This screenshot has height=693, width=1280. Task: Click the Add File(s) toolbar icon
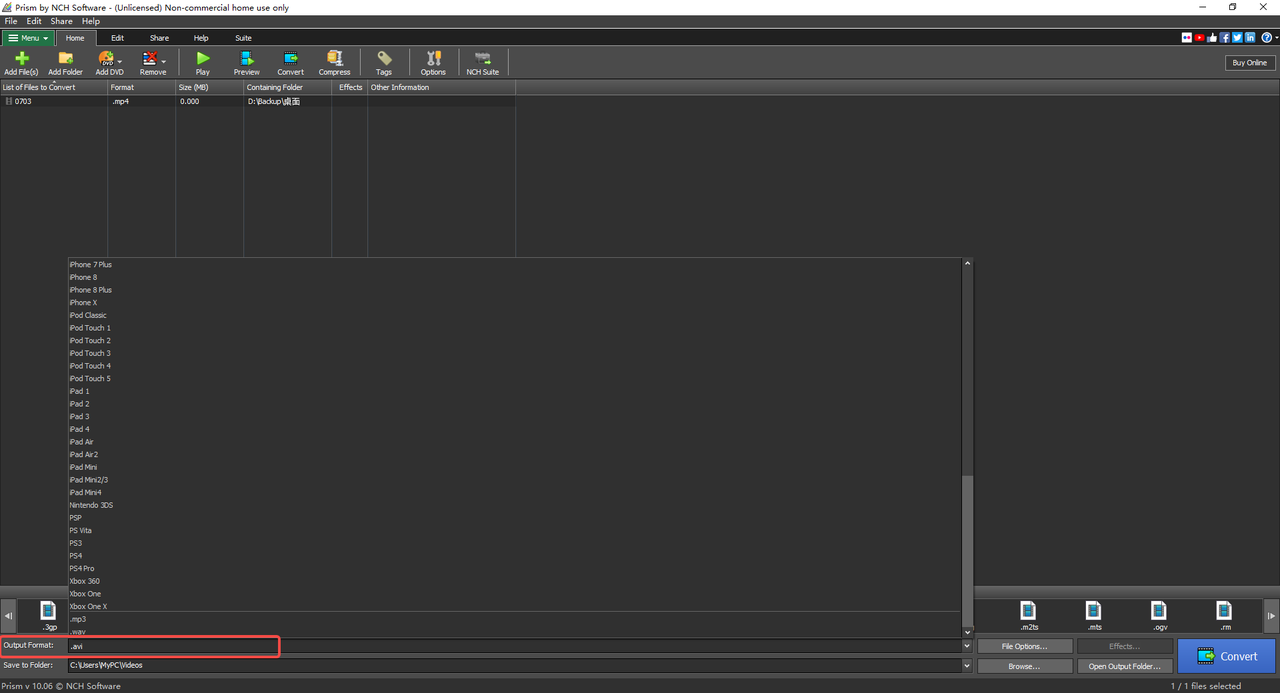(x=21, y=63)
